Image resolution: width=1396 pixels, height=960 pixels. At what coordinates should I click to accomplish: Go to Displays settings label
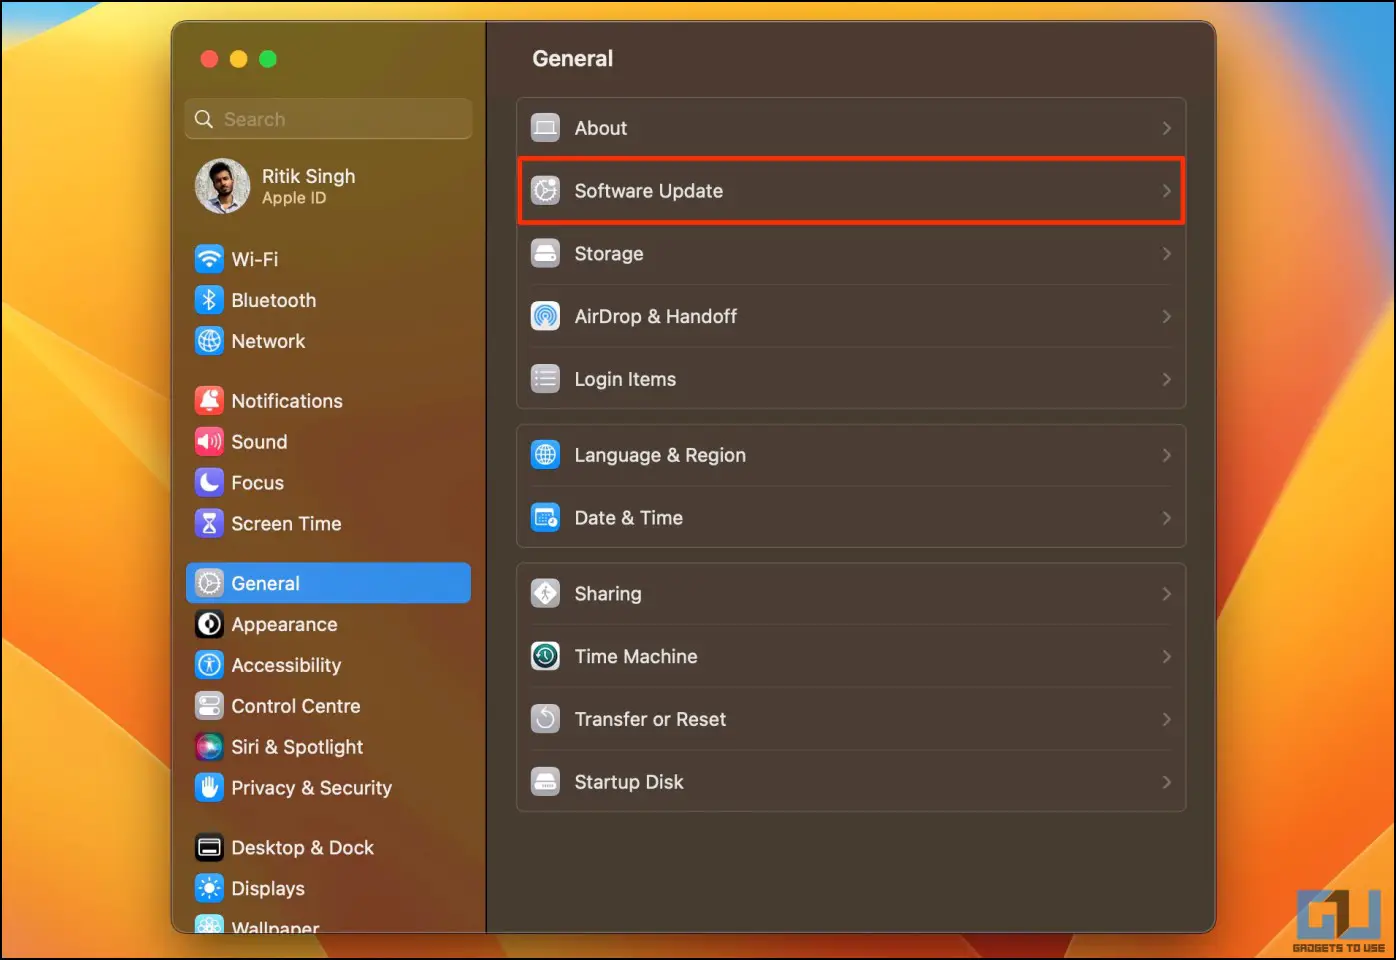[268, 888]
